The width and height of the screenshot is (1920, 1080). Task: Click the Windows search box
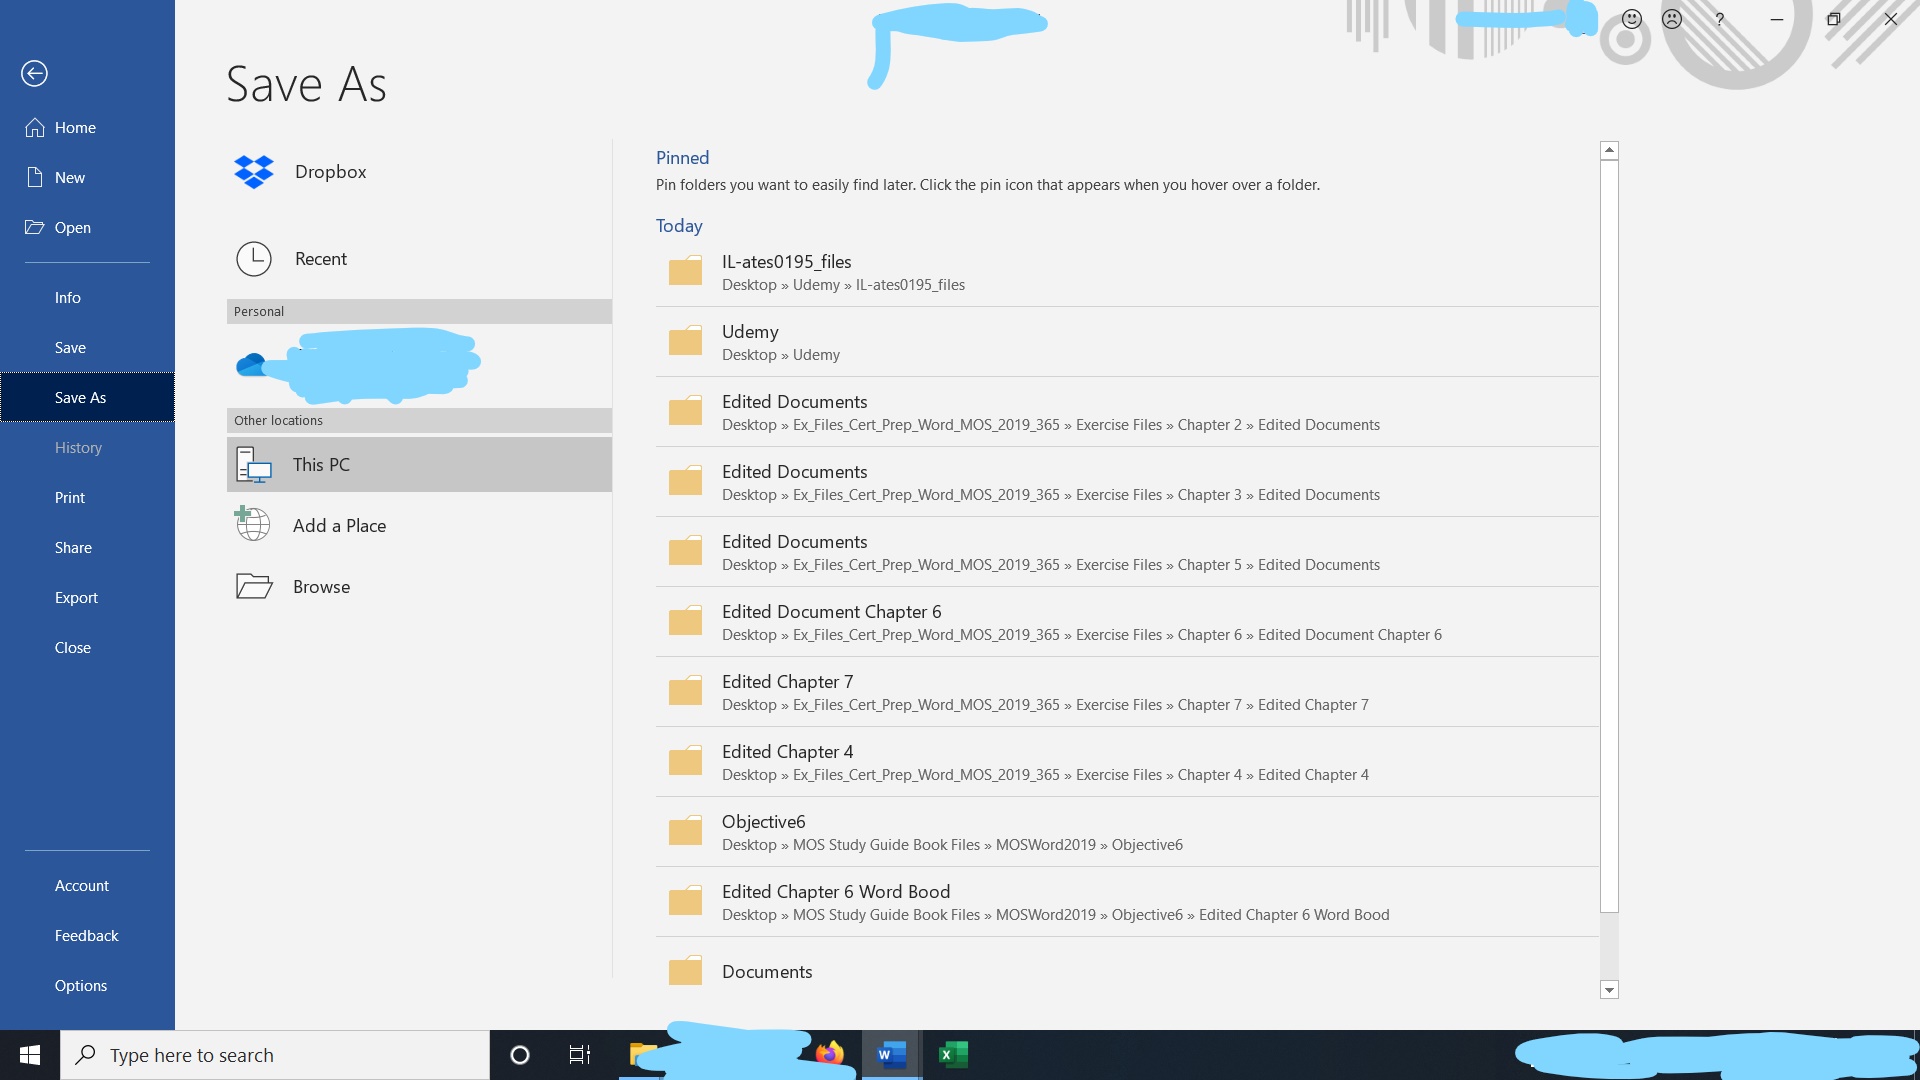(275, 1055)
